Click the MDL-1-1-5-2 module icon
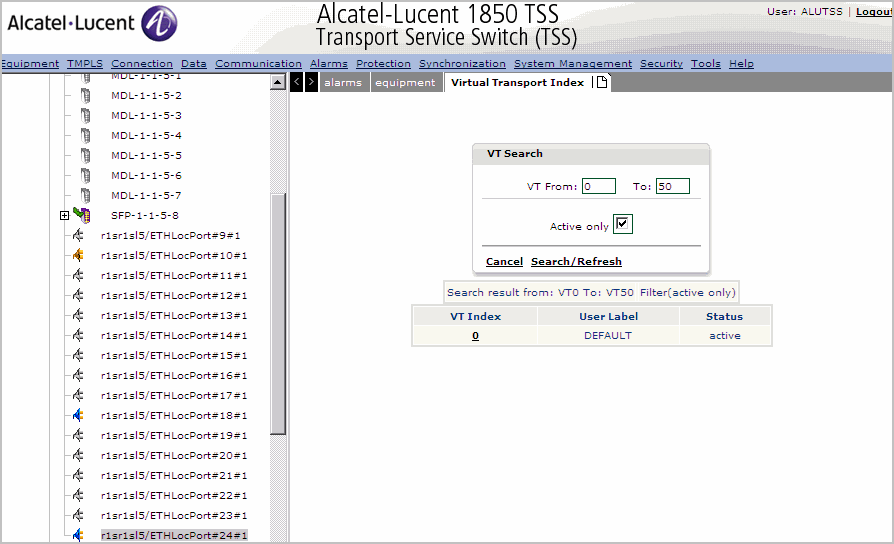The height and width of the screenshot is (544, 894). [x=86, y=95]
